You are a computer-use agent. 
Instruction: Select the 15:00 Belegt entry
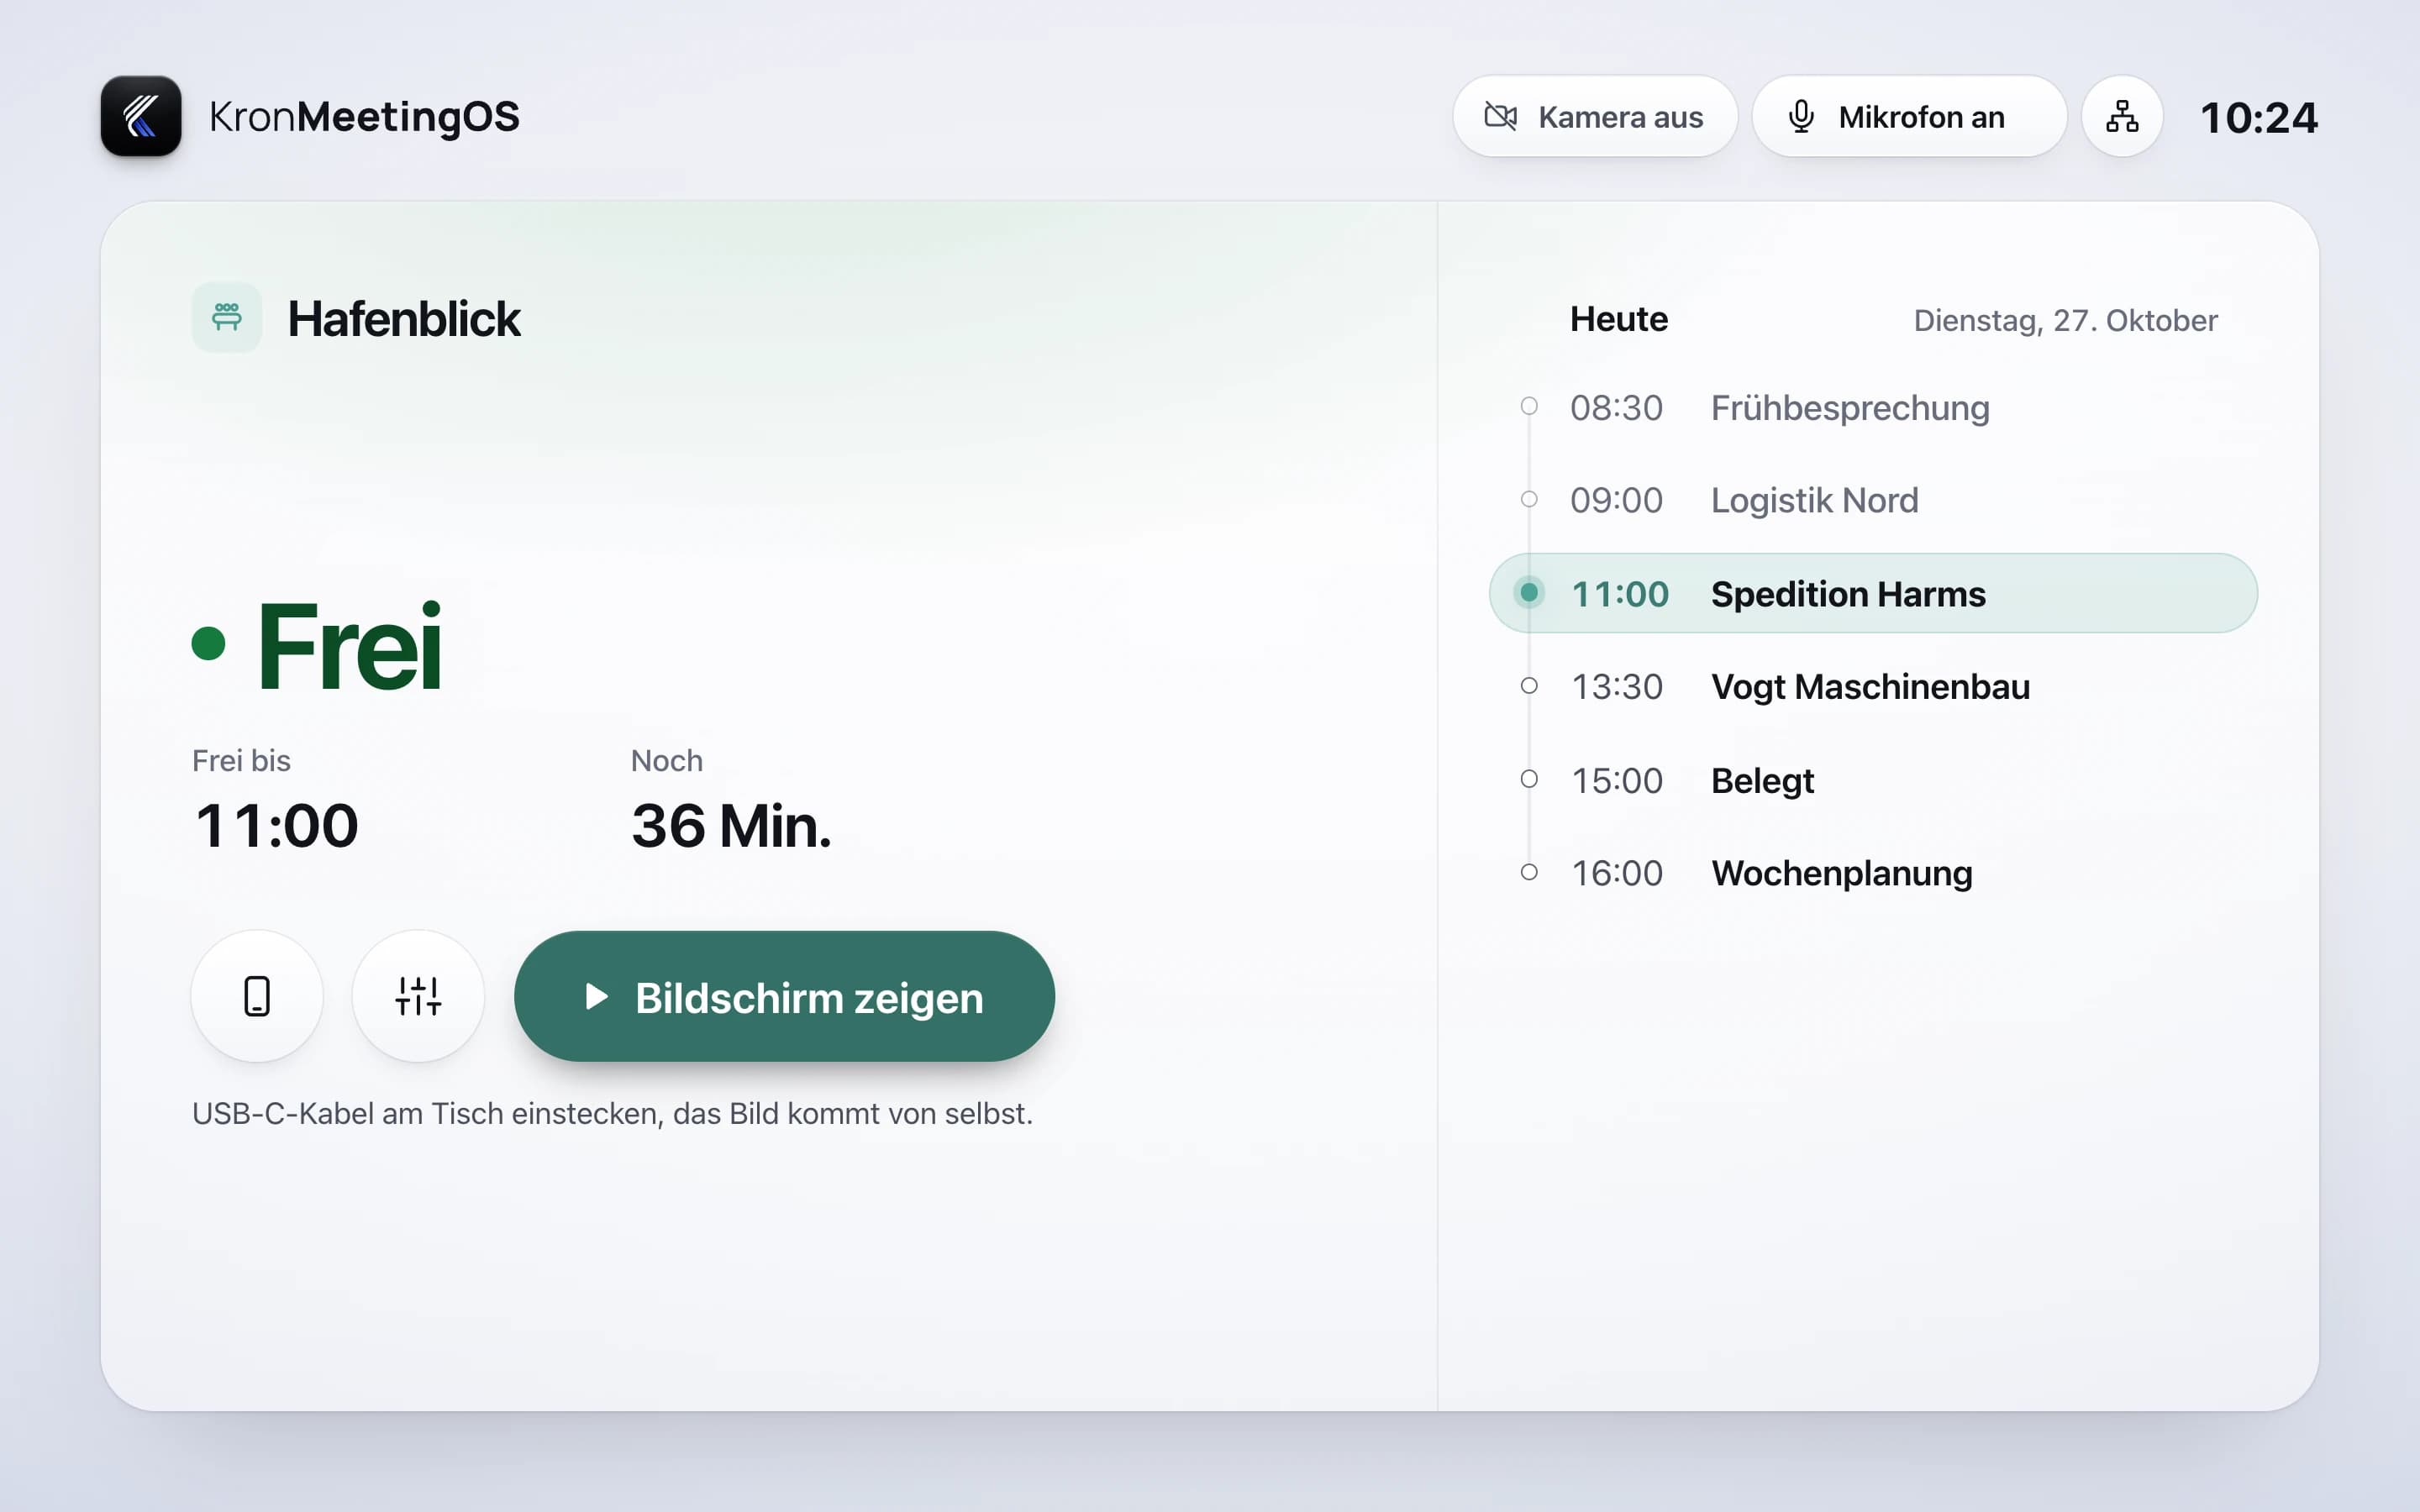tap(1873, 780)
